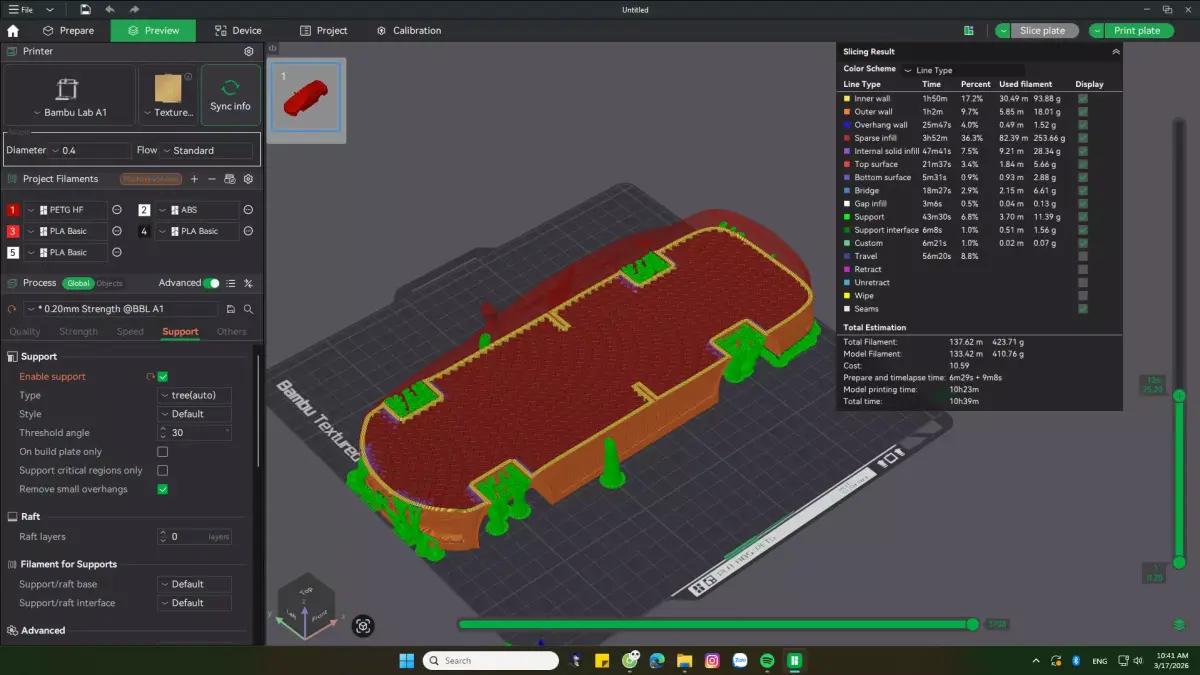Open Microsoft Edge from the taskbar
The height and width of the screenshot is (675, 1200).
click(657, 660)
